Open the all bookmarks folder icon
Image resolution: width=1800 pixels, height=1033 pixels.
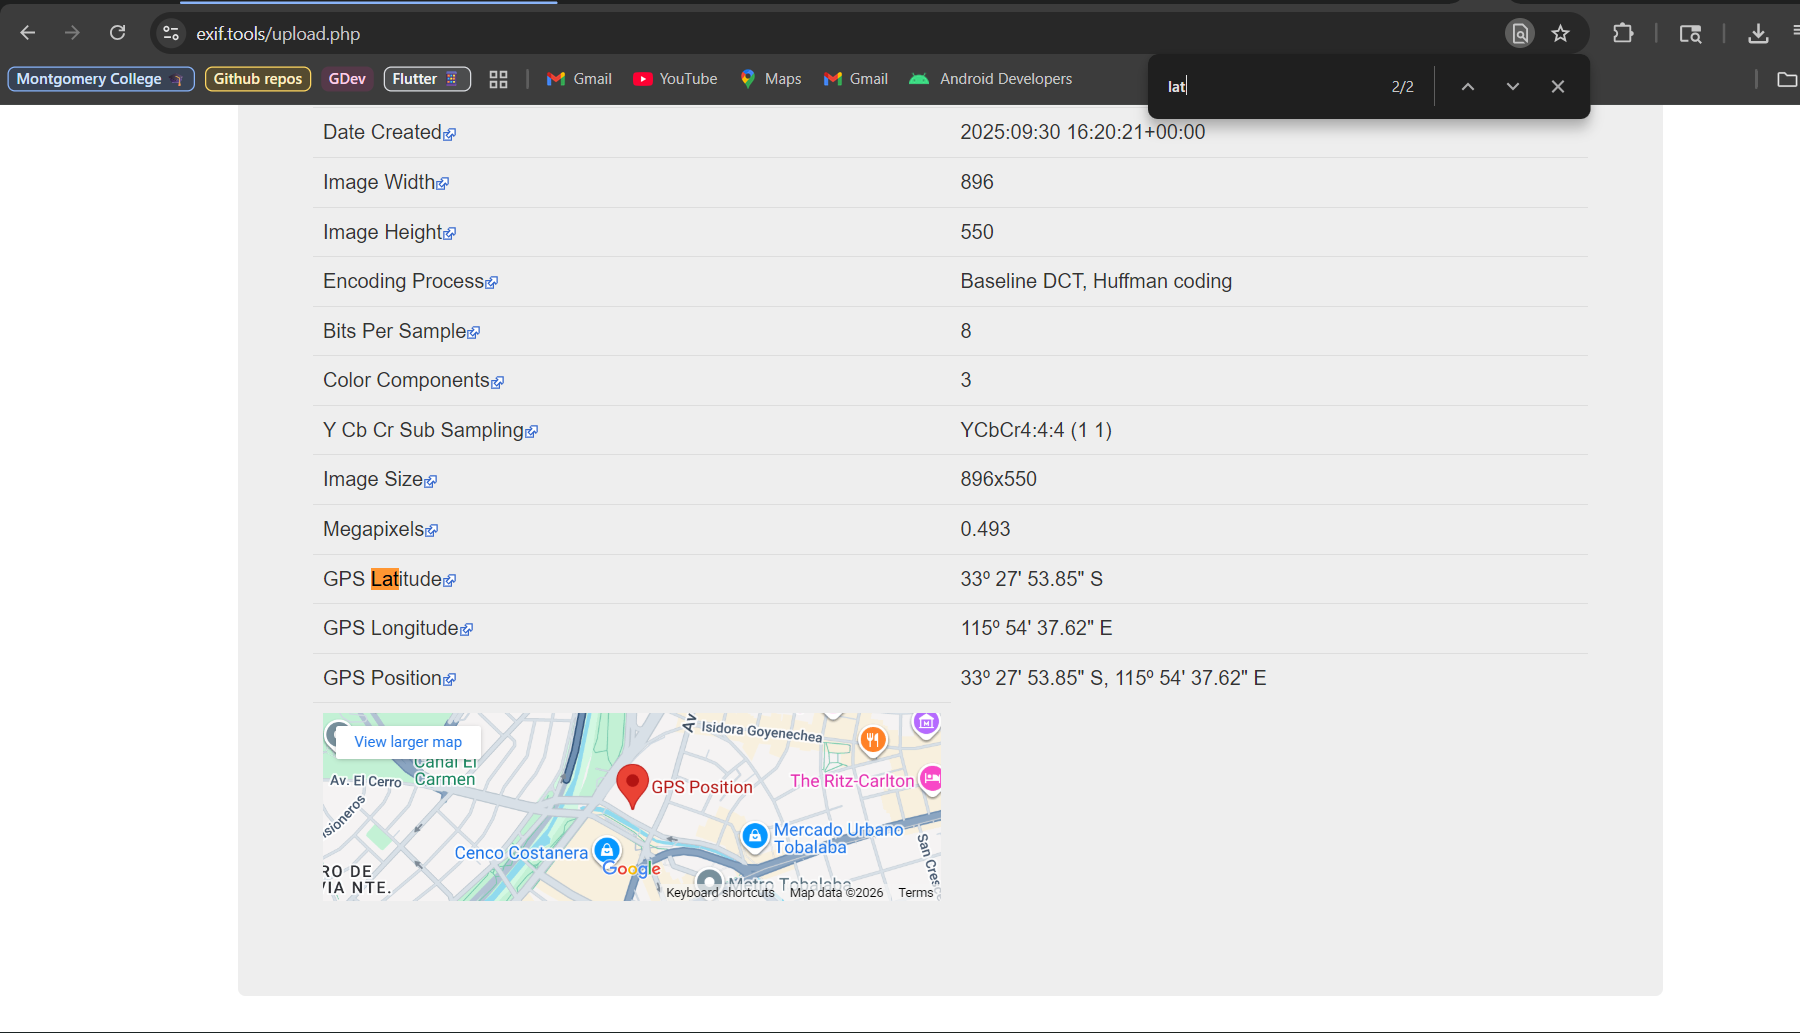click(1786, 79)
